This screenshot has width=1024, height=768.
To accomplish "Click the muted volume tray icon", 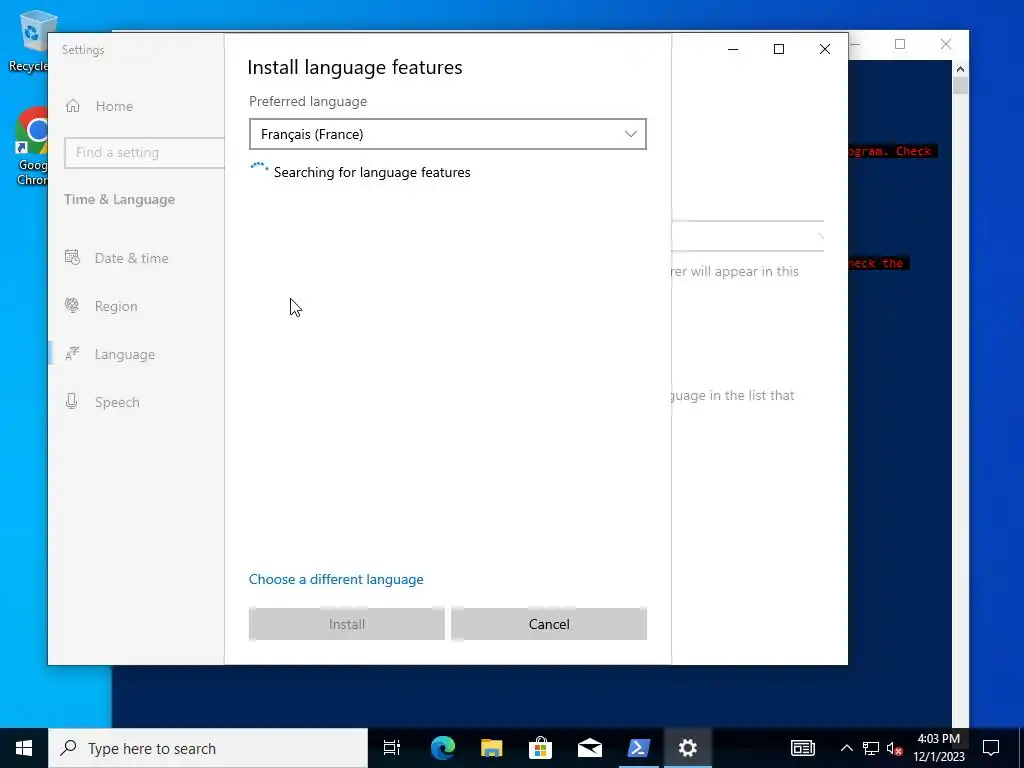I will (x=894, y=748).
